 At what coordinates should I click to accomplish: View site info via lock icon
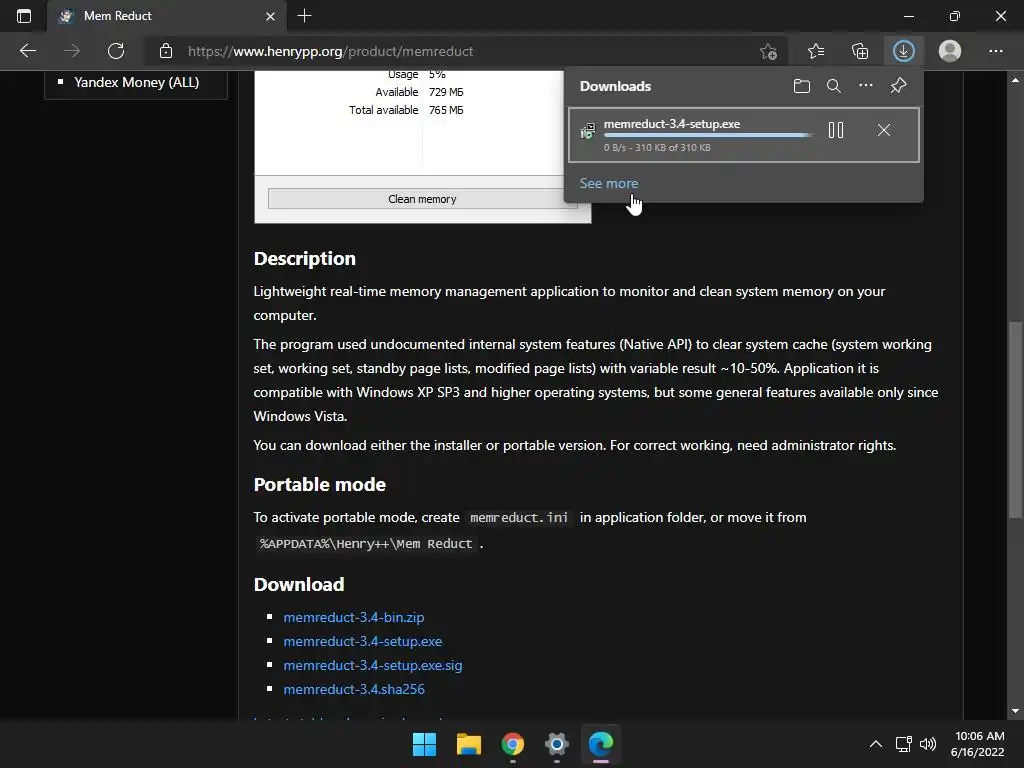pyautogui.click(x=166, y=51)
